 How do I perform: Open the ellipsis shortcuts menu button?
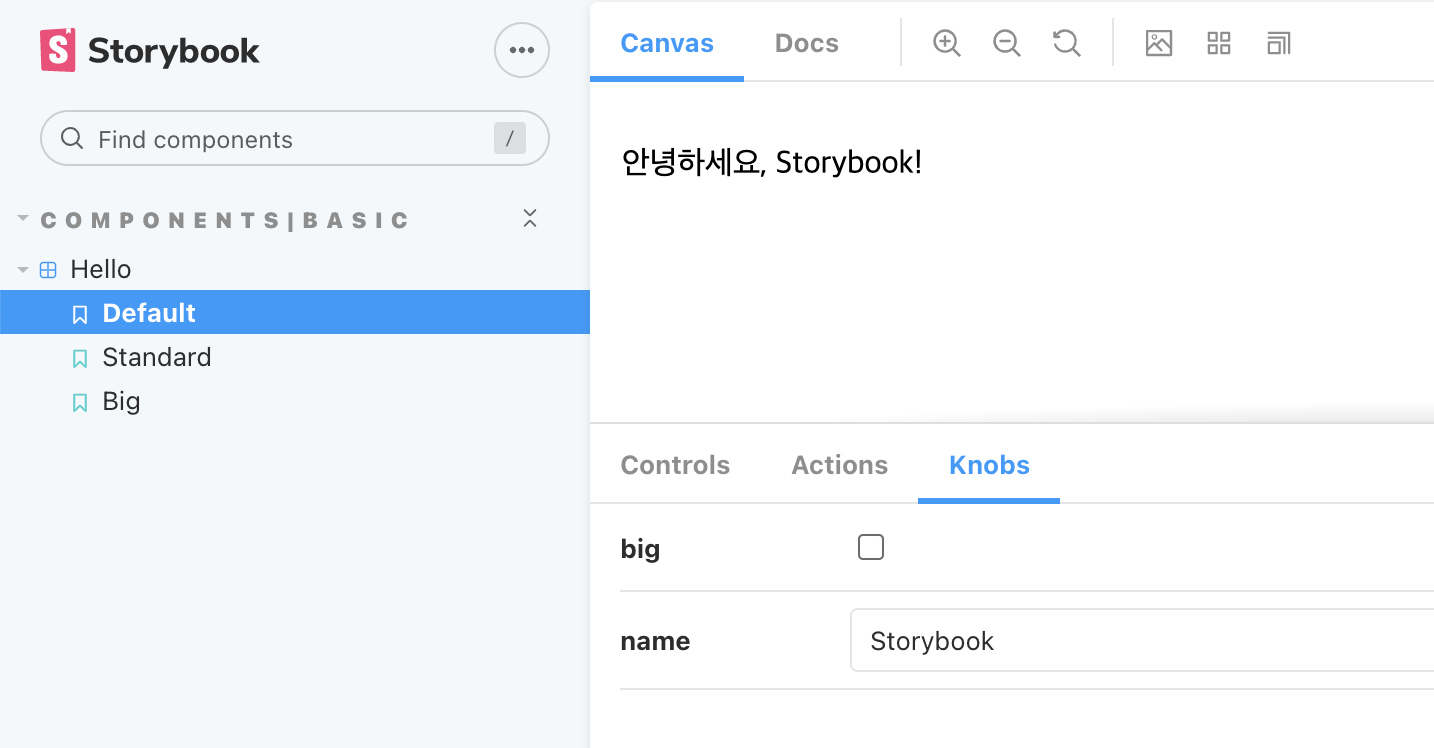click(x=522, y=50)
